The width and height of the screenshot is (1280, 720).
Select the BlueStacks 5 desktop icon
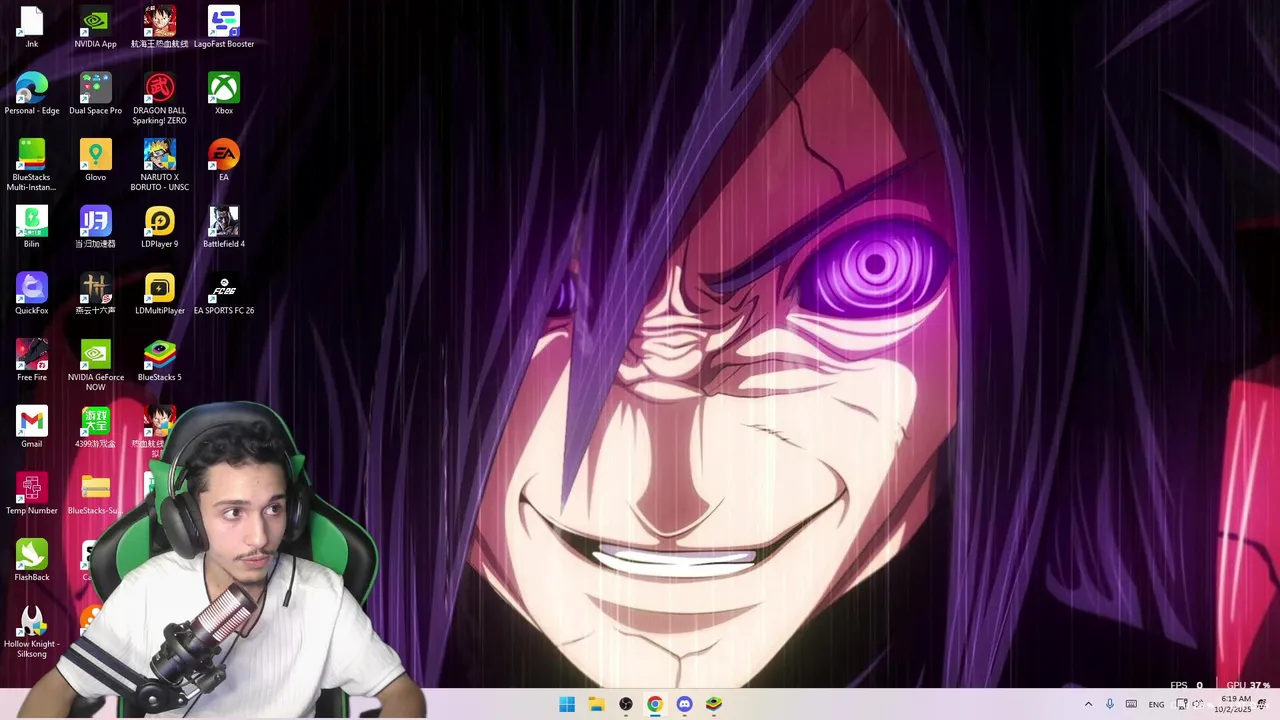[x=159, y=362]
